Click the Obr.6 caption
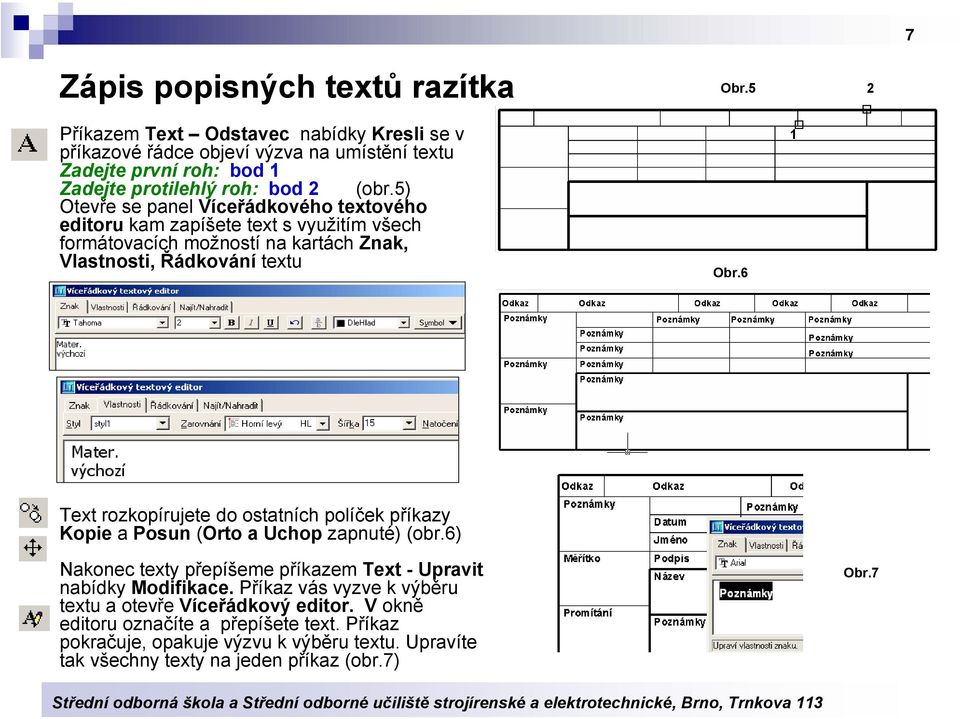 [730, 273]
